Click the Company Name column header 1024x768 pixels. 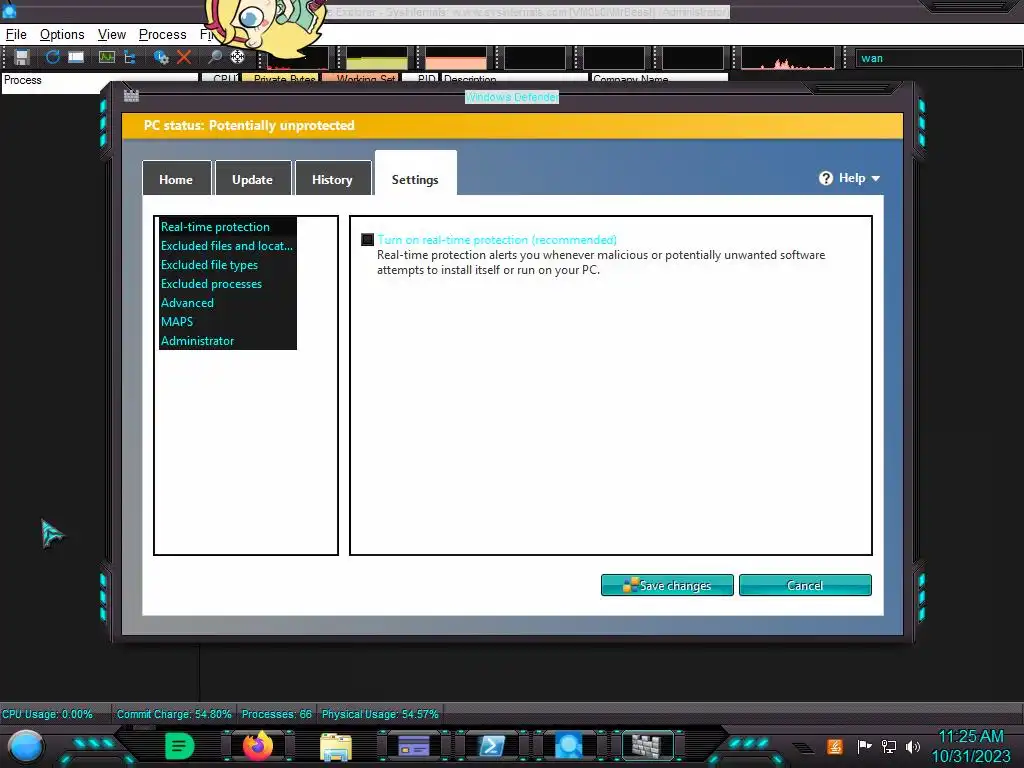pyautogui.click(x=659, y=79)
